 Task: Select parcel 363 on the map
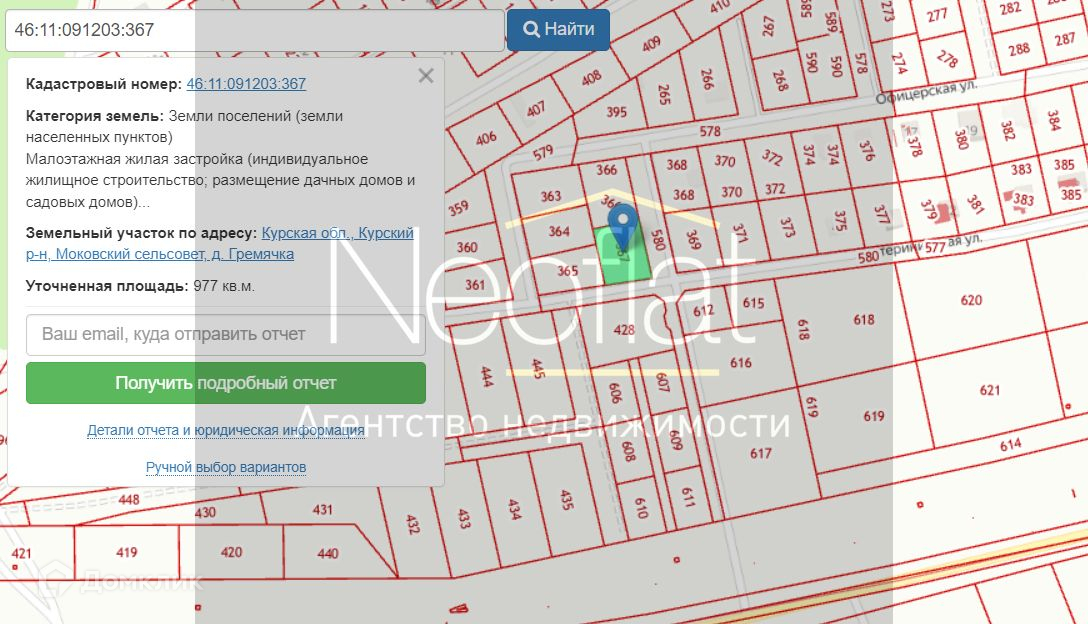550,196
